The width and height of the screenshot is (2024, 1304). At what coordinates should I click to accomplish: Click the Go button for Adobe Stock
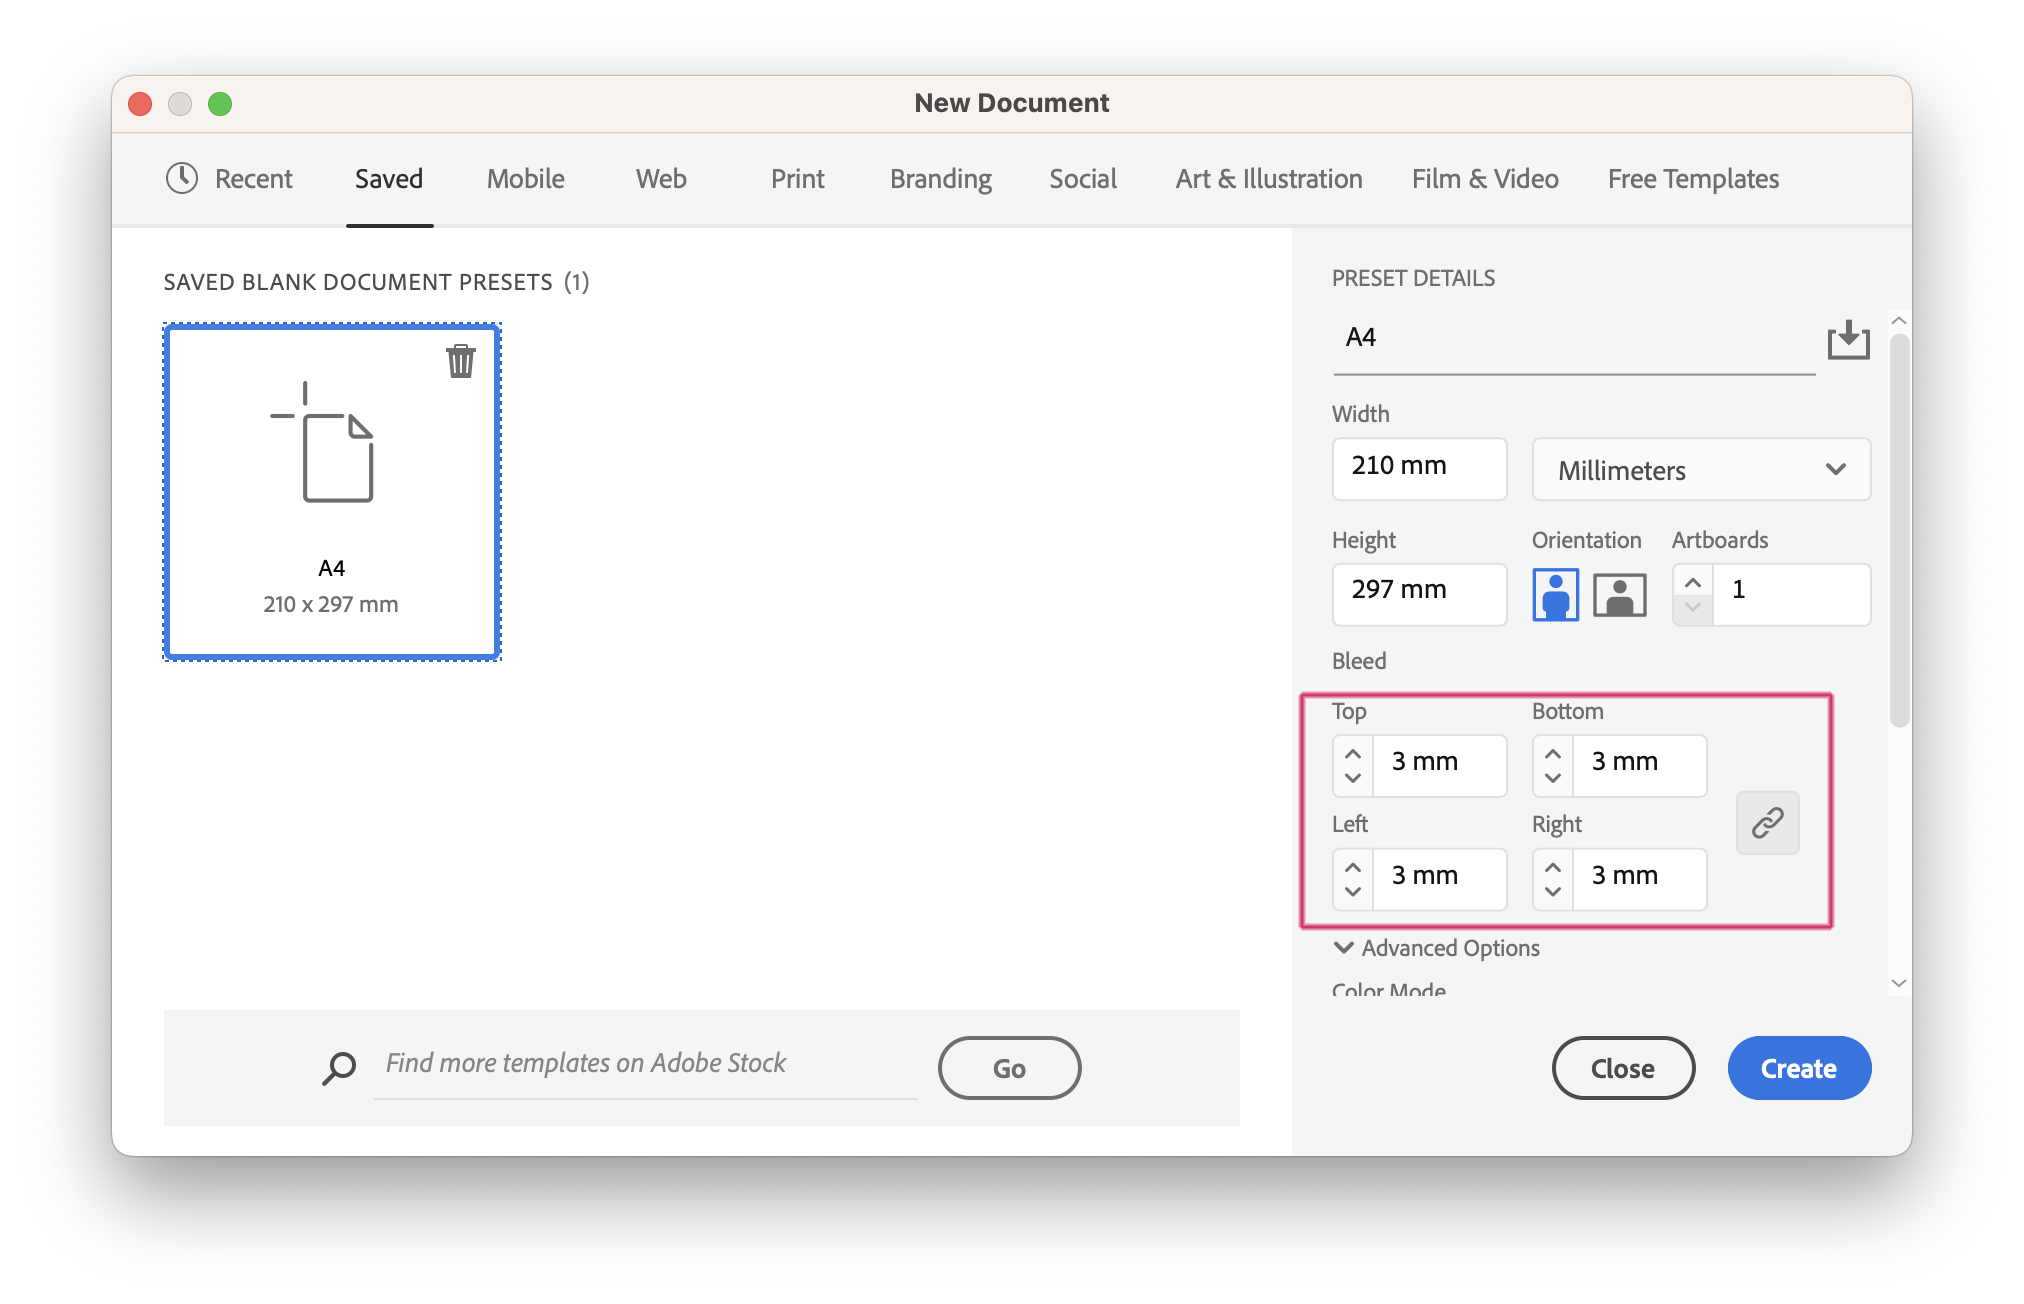point(1008,1067)
